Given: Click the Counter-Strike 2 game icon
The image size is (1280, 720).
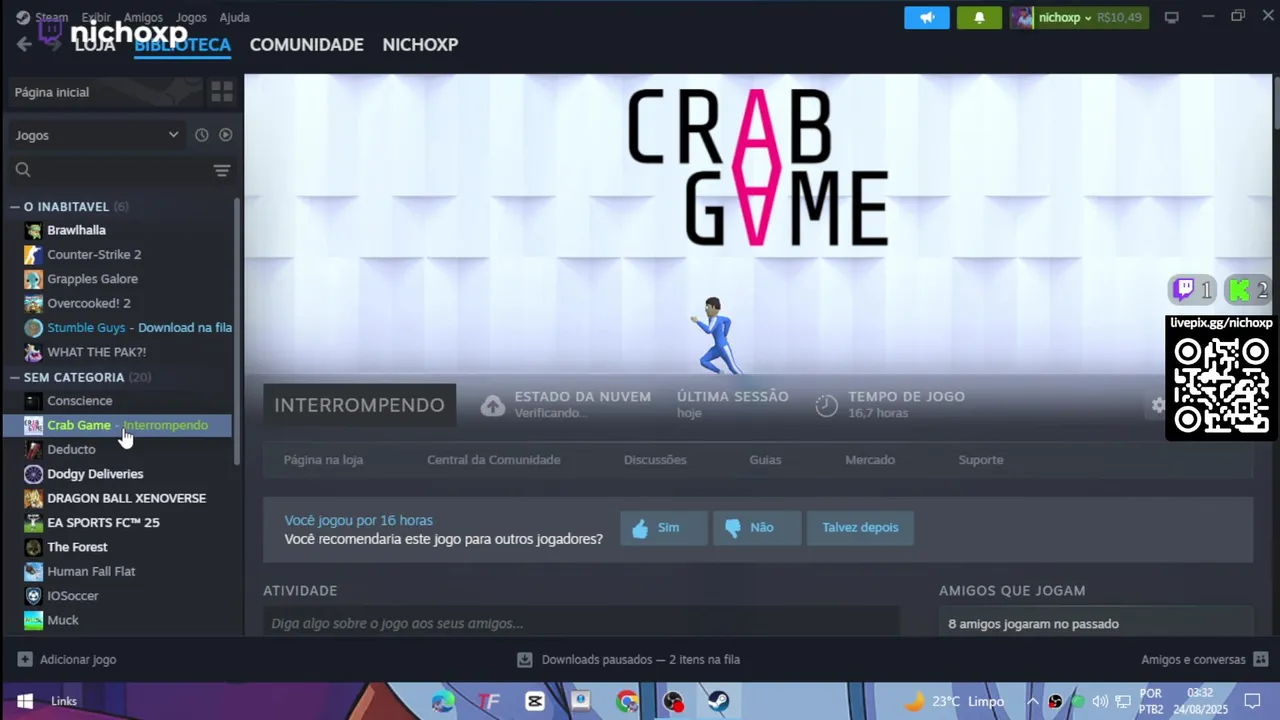Looking at the screenshot, I should pyautogui.click(x=33, y=255).
